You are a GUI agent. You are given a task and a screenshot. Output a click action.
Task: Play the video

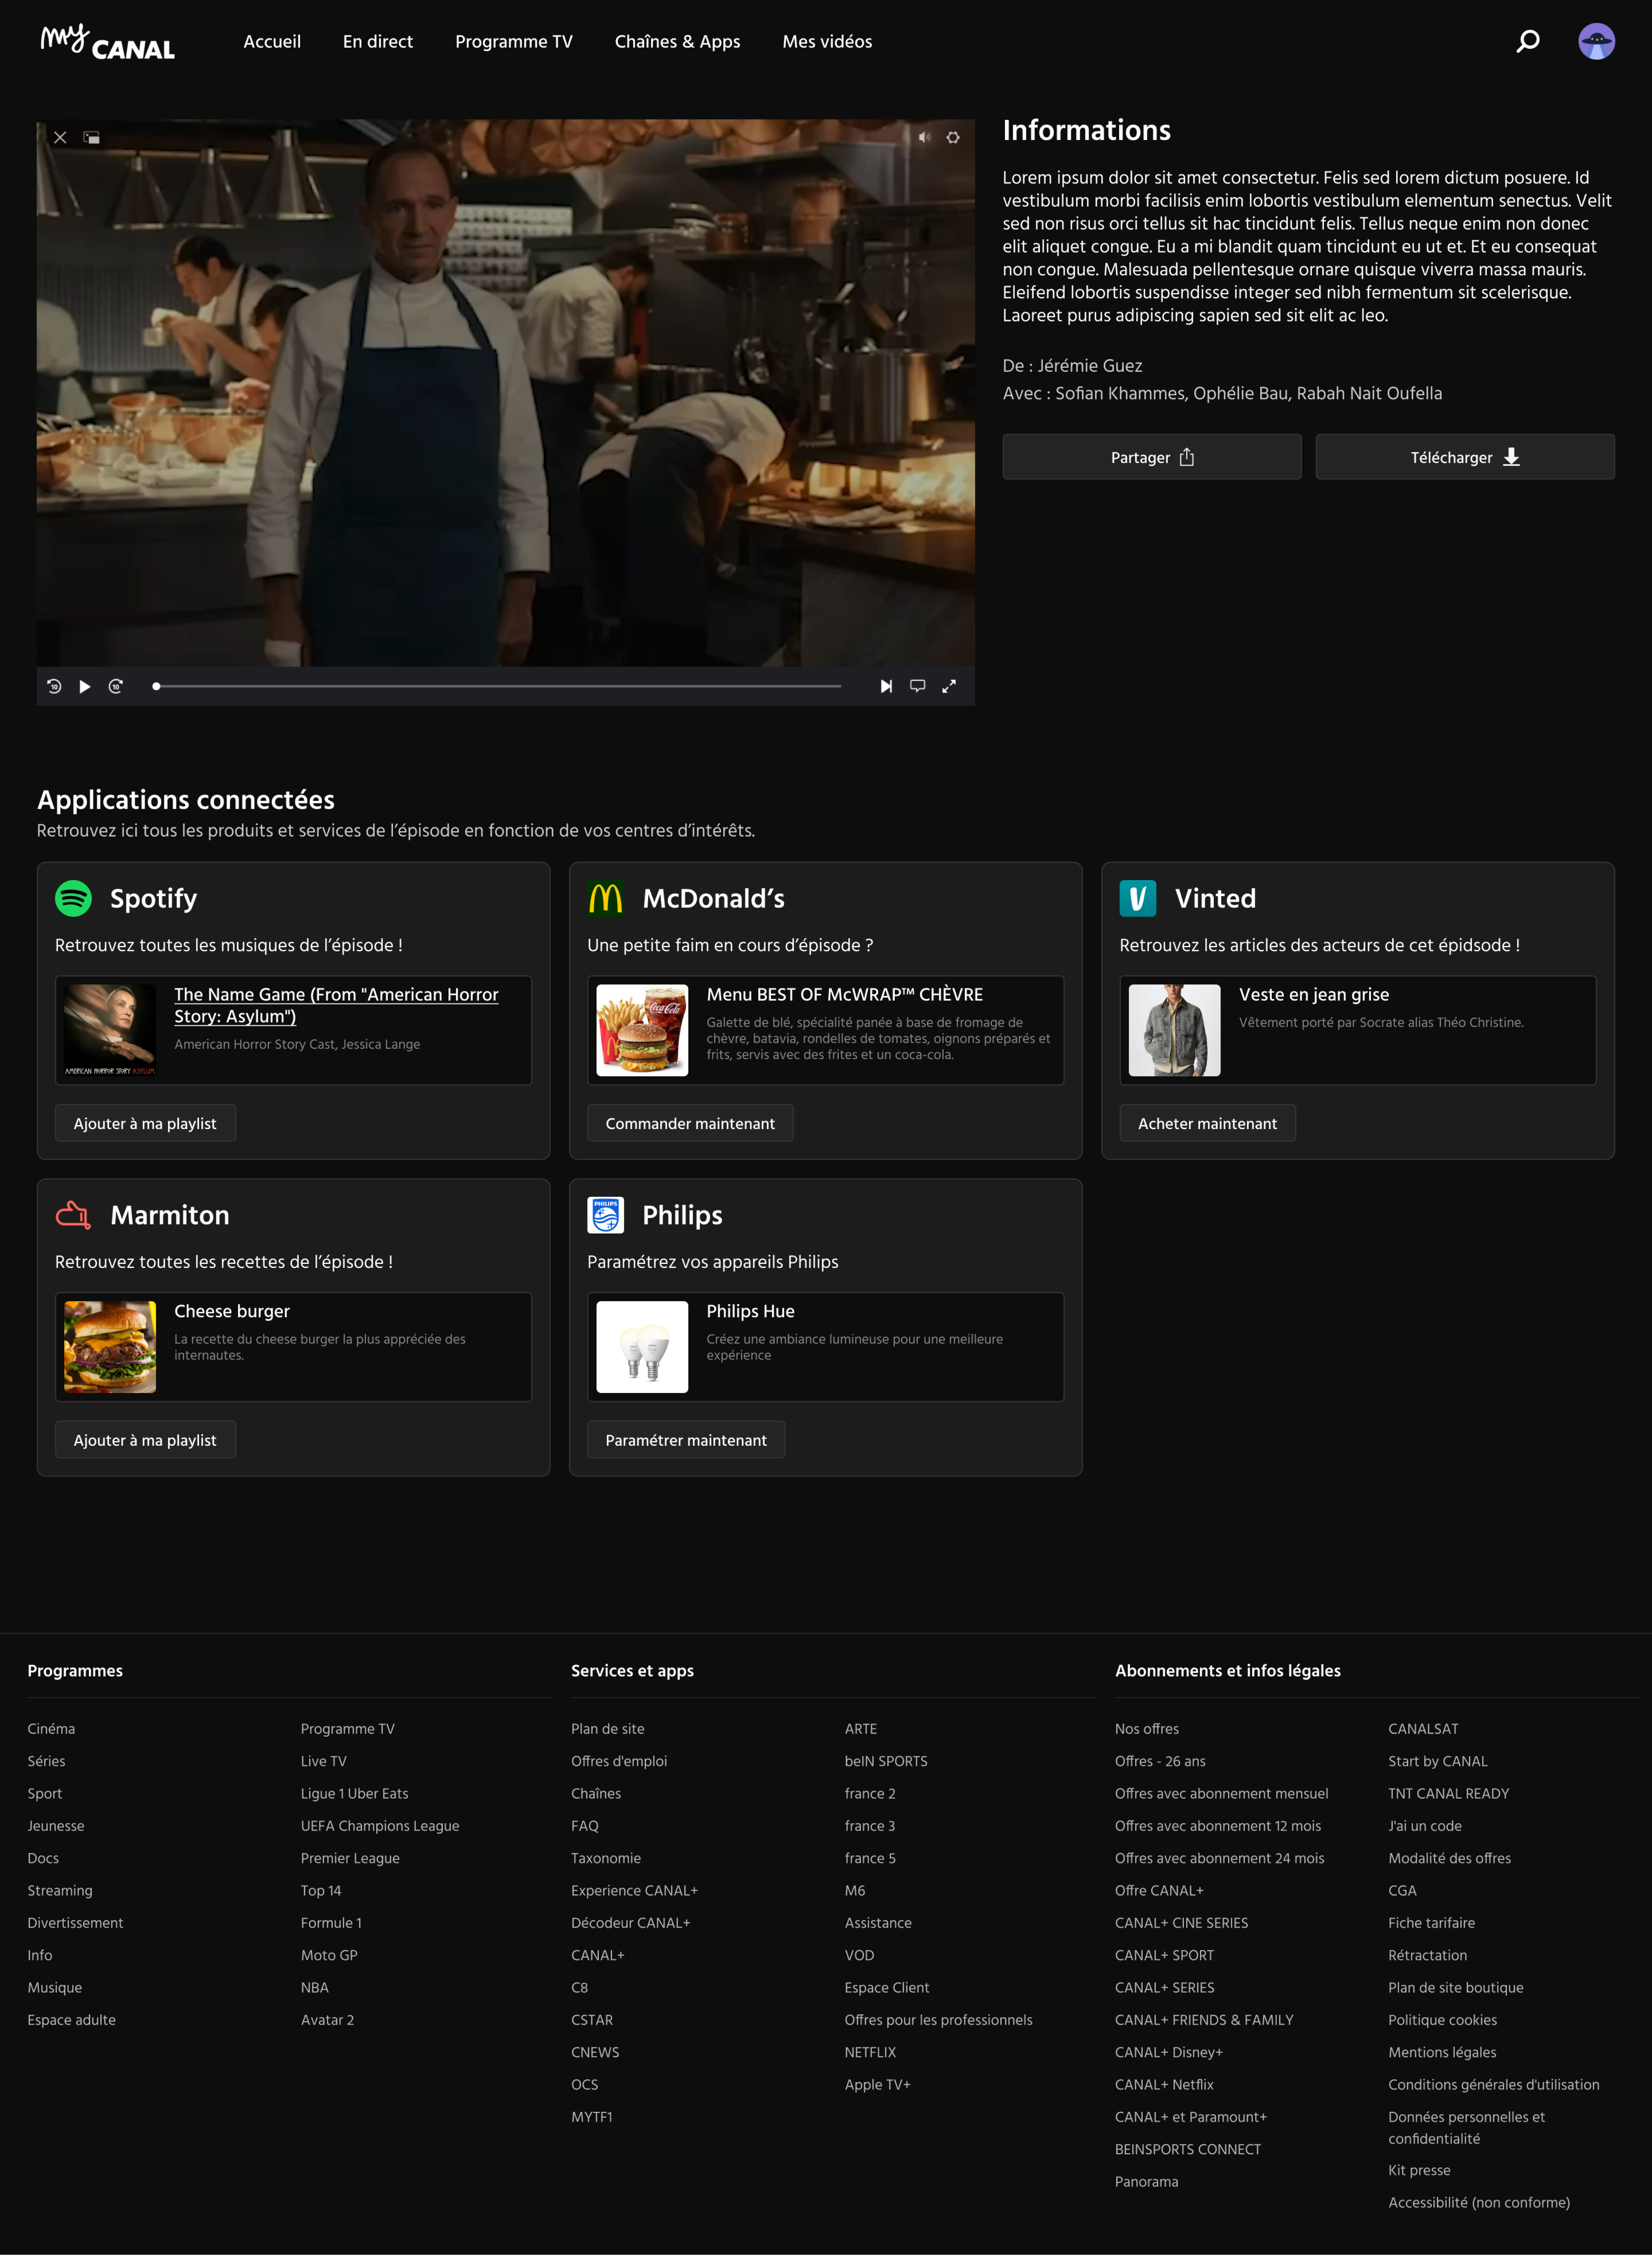click(85, 686)
